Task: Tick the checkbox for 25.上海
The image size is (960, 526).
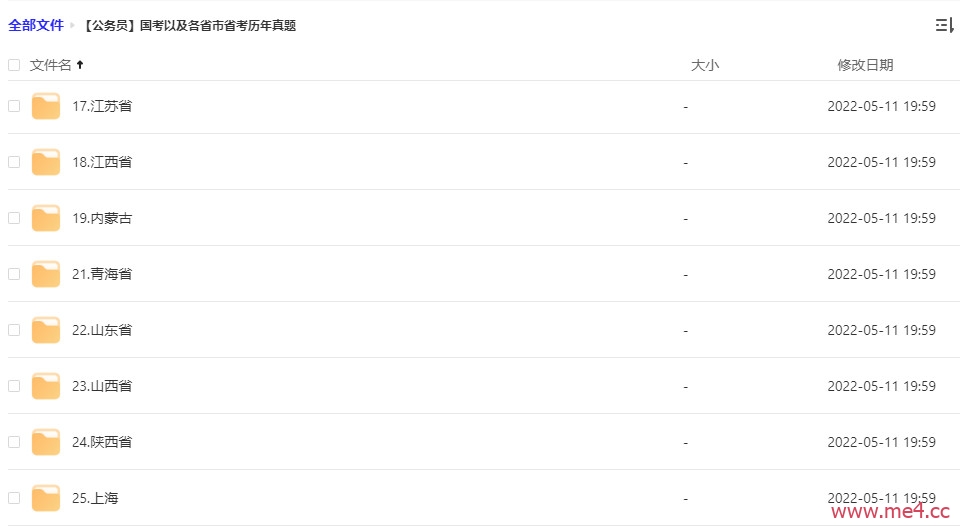Action: click(14, 498)
